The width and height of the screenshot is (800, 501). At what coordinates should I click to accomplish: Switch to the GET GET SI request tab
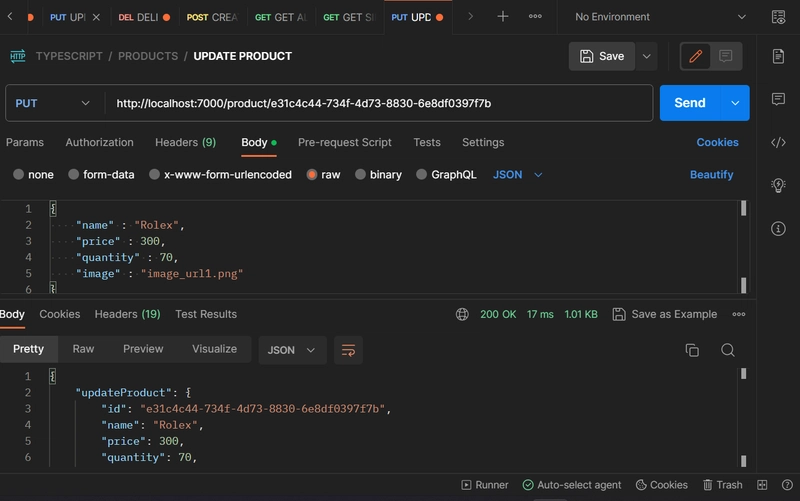click(349, 17)
